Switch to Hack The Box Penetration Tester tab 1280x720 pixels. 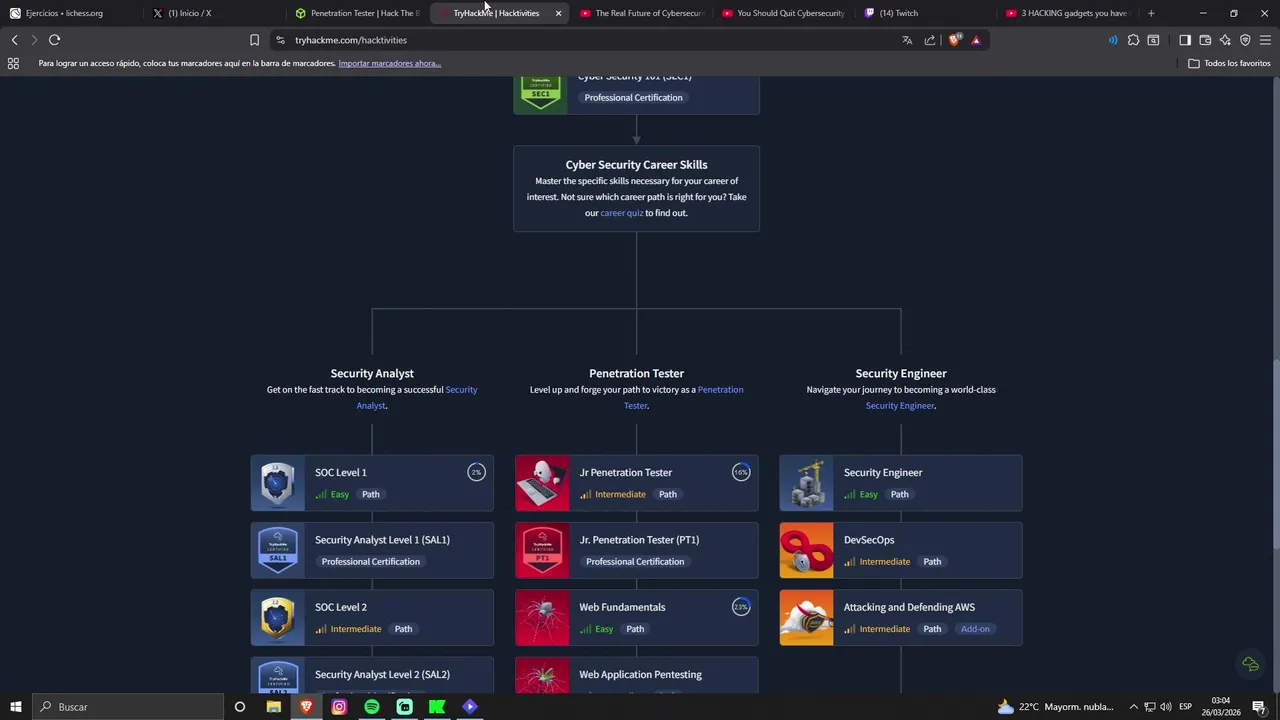tap(357, 13)
